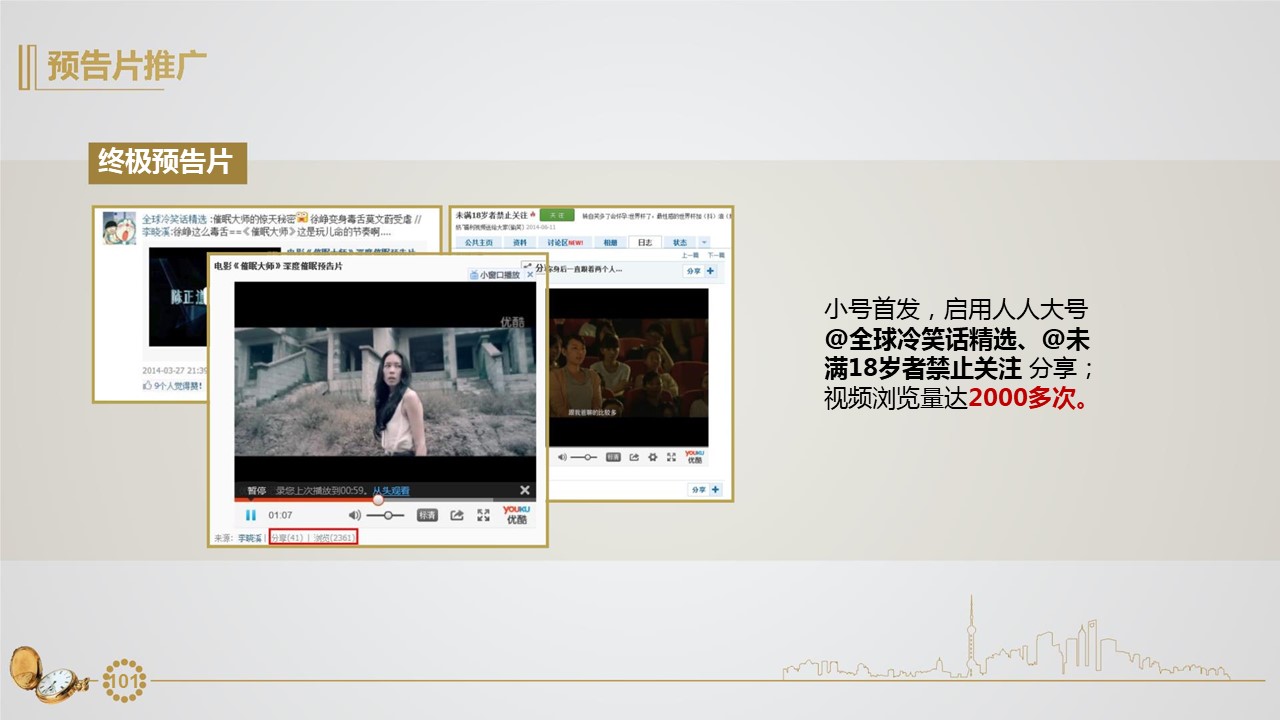Screen dimensions: 1280x720
Task: Click Youku logo in right player
Action: pos(694,457)
